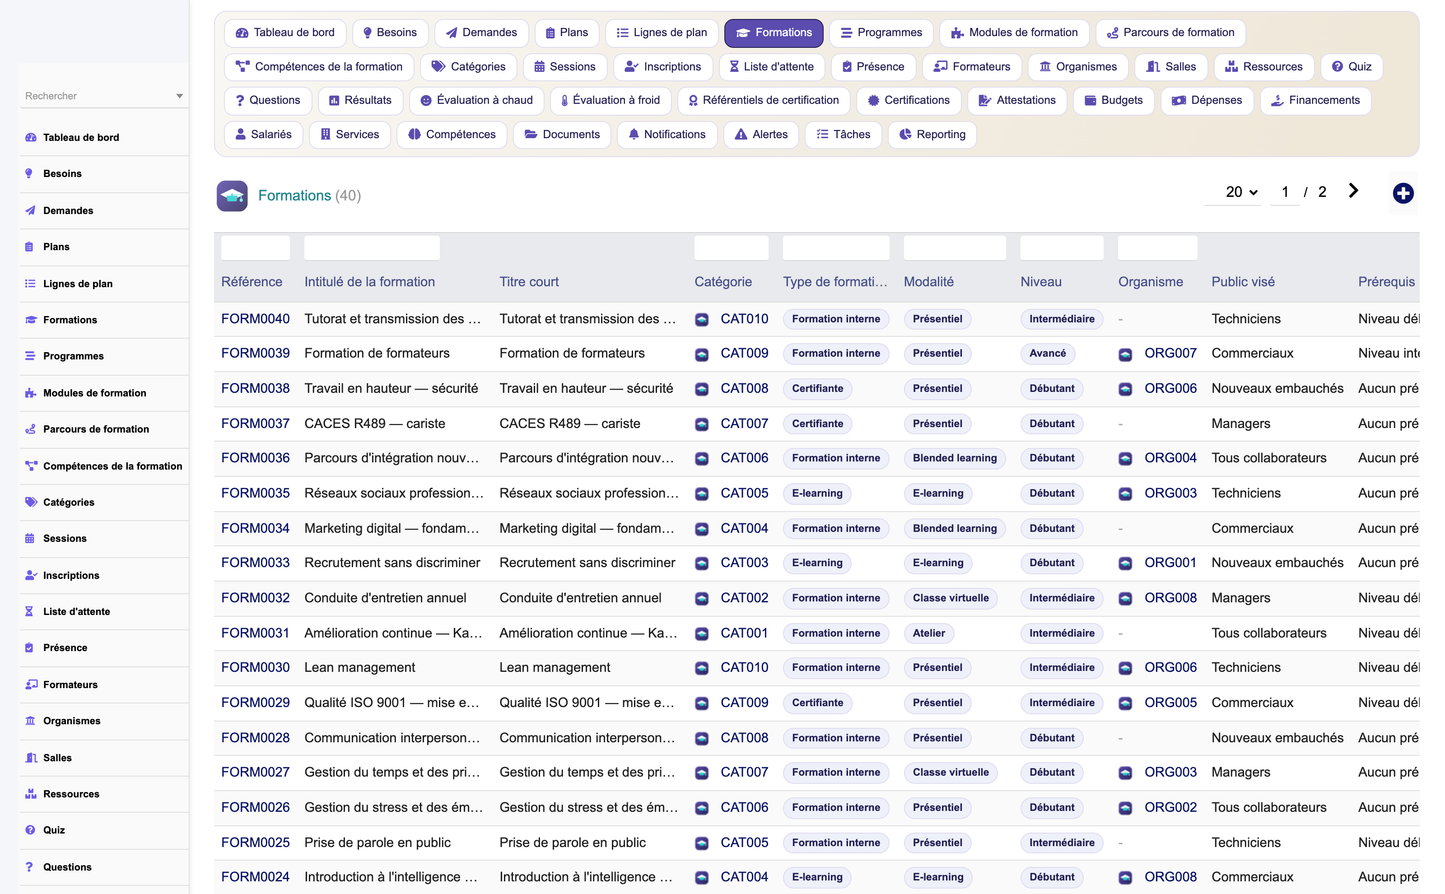Click the Organismes building icon in the sidebar
The width and height of the screenshot is (1445, 894).
click(x=30, y=721)
